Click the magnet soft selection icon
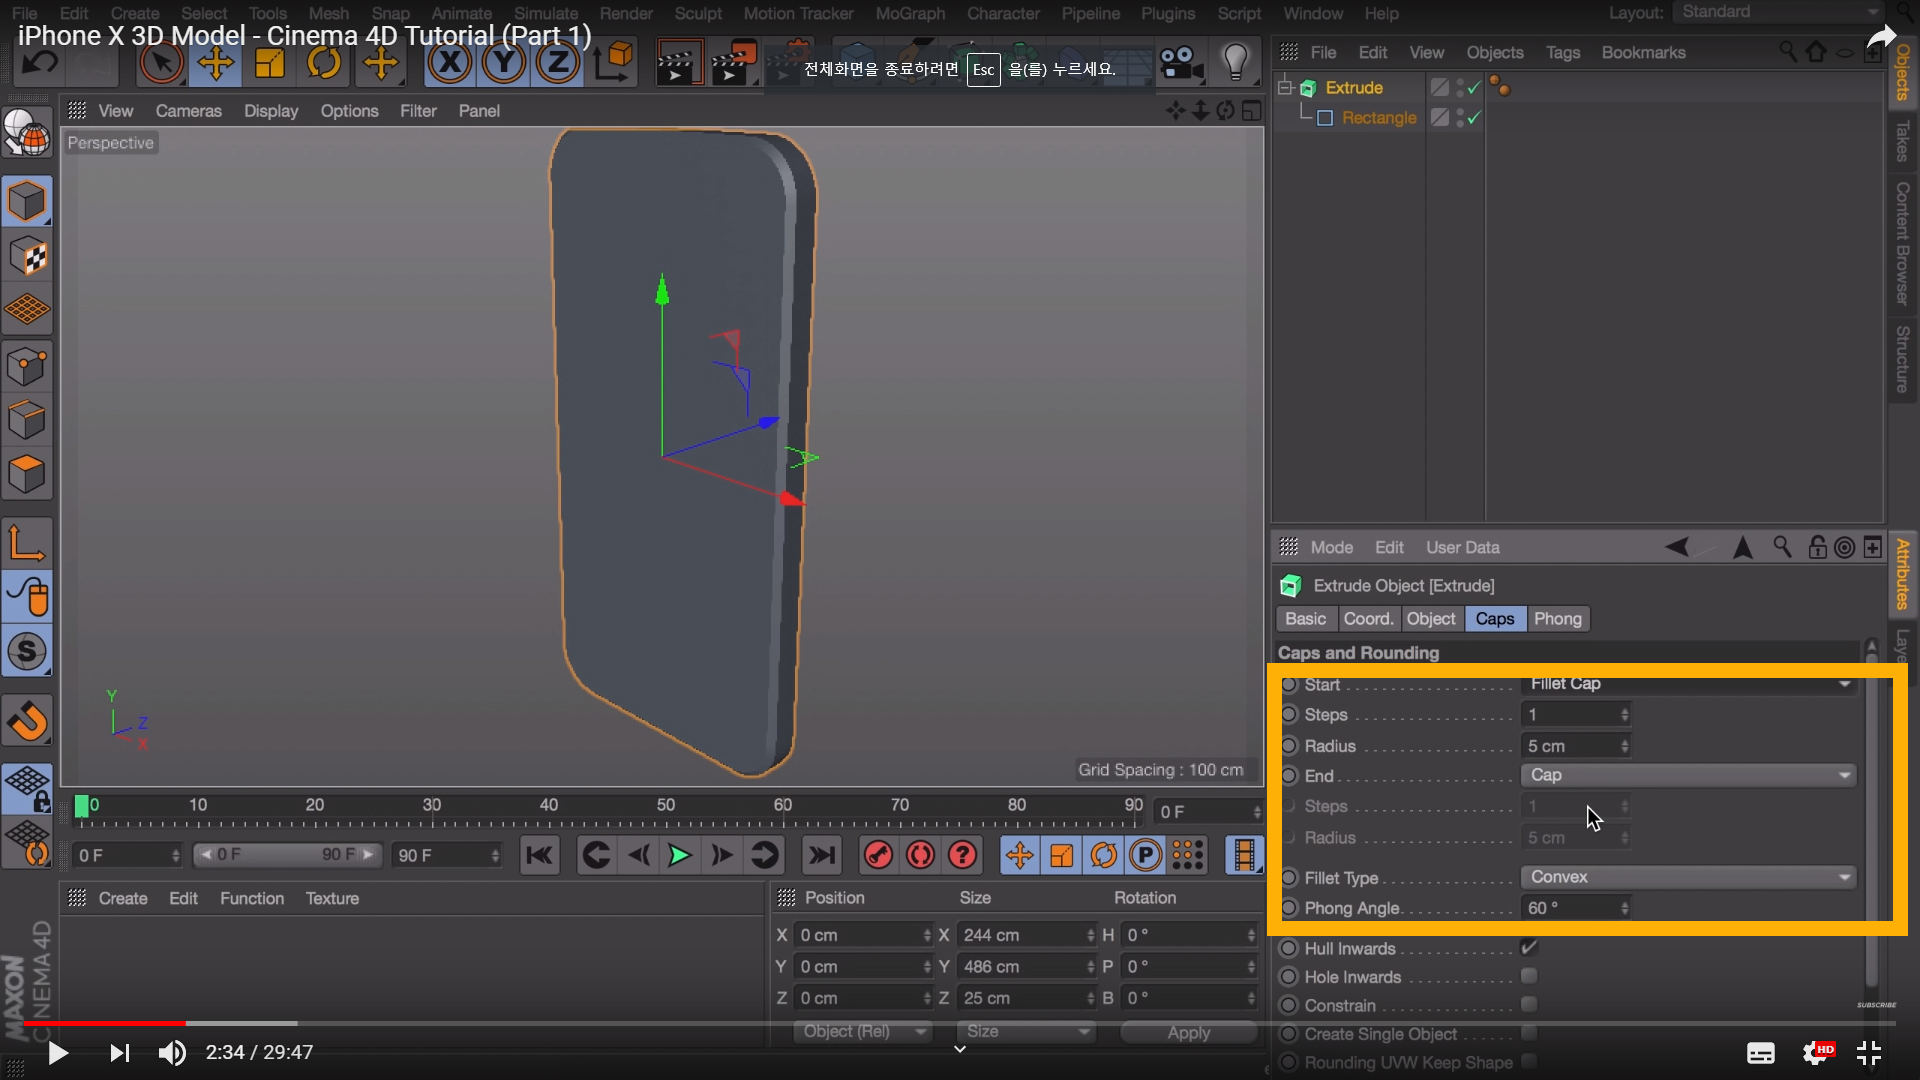The height and width of the screenshot is (1080, 1920). click(x=27, y=721)
